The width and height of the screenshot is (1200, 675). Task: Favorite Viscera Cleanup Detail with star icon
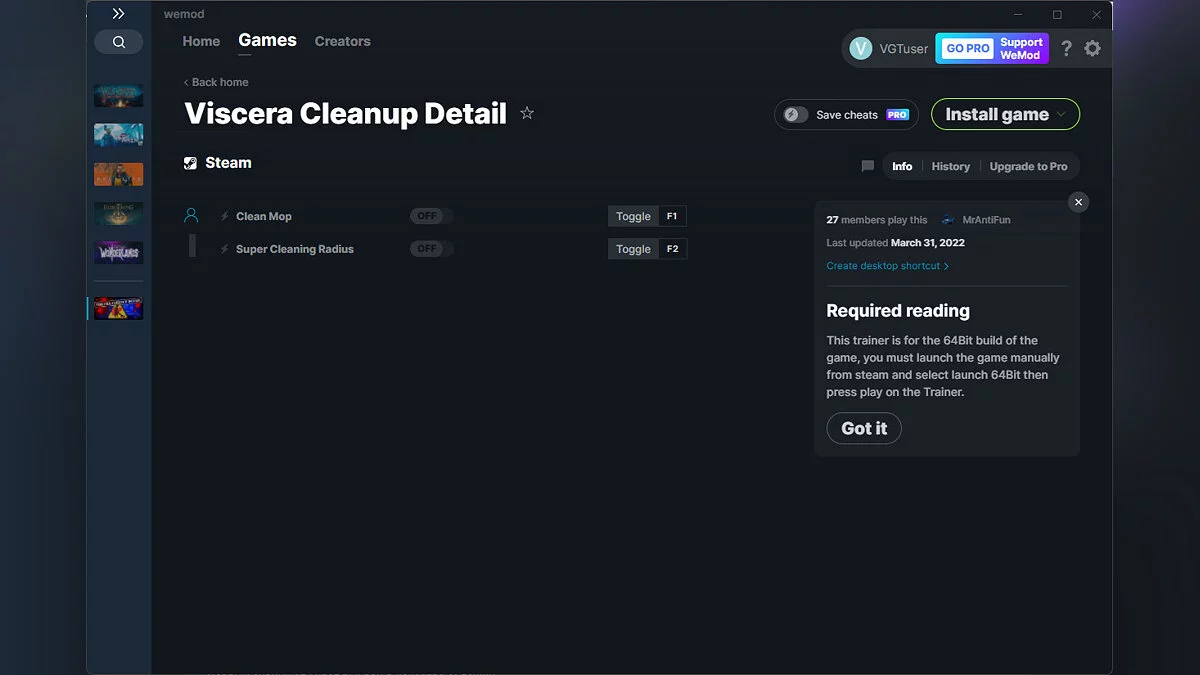click(527, 114)
